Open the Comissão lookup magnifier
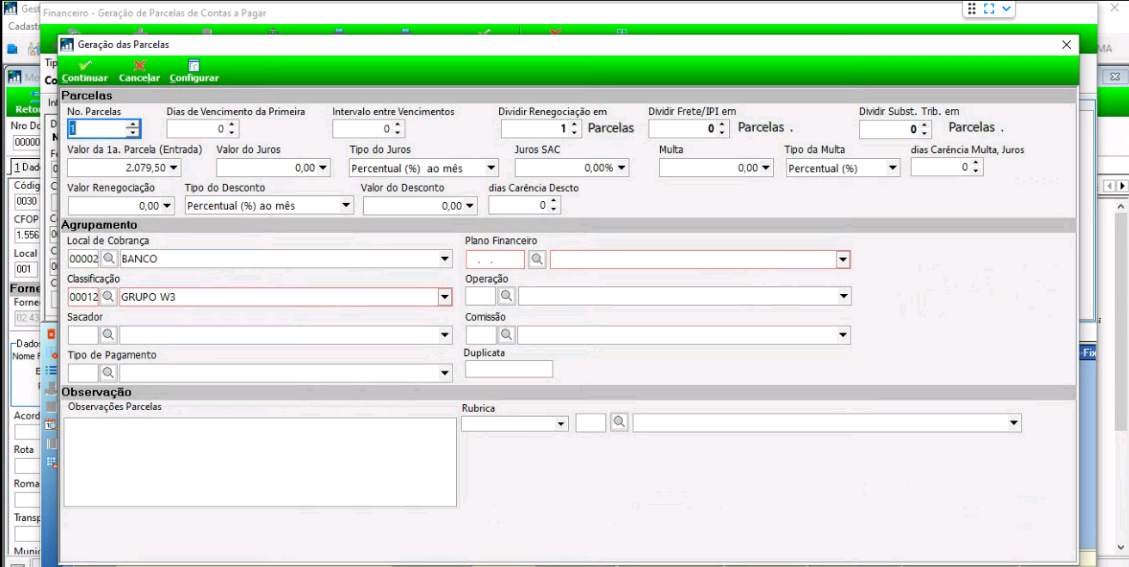The height and width of the screenshot is (567, 1129). (x=507, y=335)
